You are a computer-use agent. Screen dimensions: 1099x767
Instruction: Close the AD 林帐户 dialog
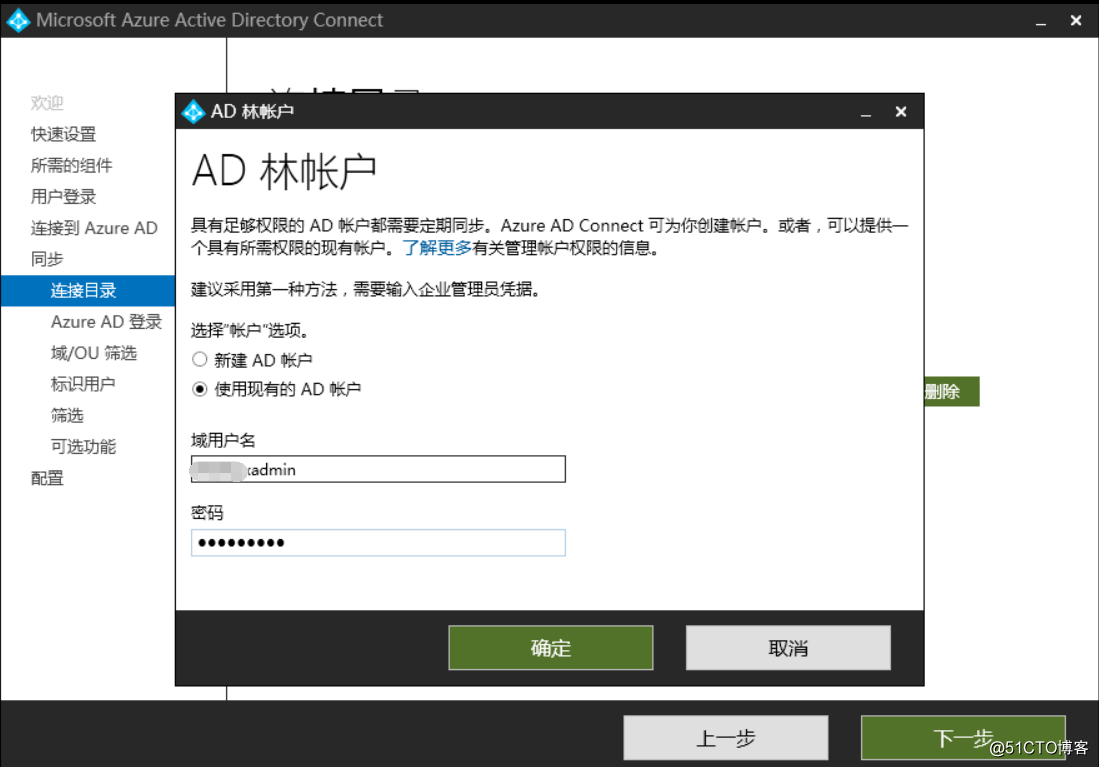pos(901,111)
